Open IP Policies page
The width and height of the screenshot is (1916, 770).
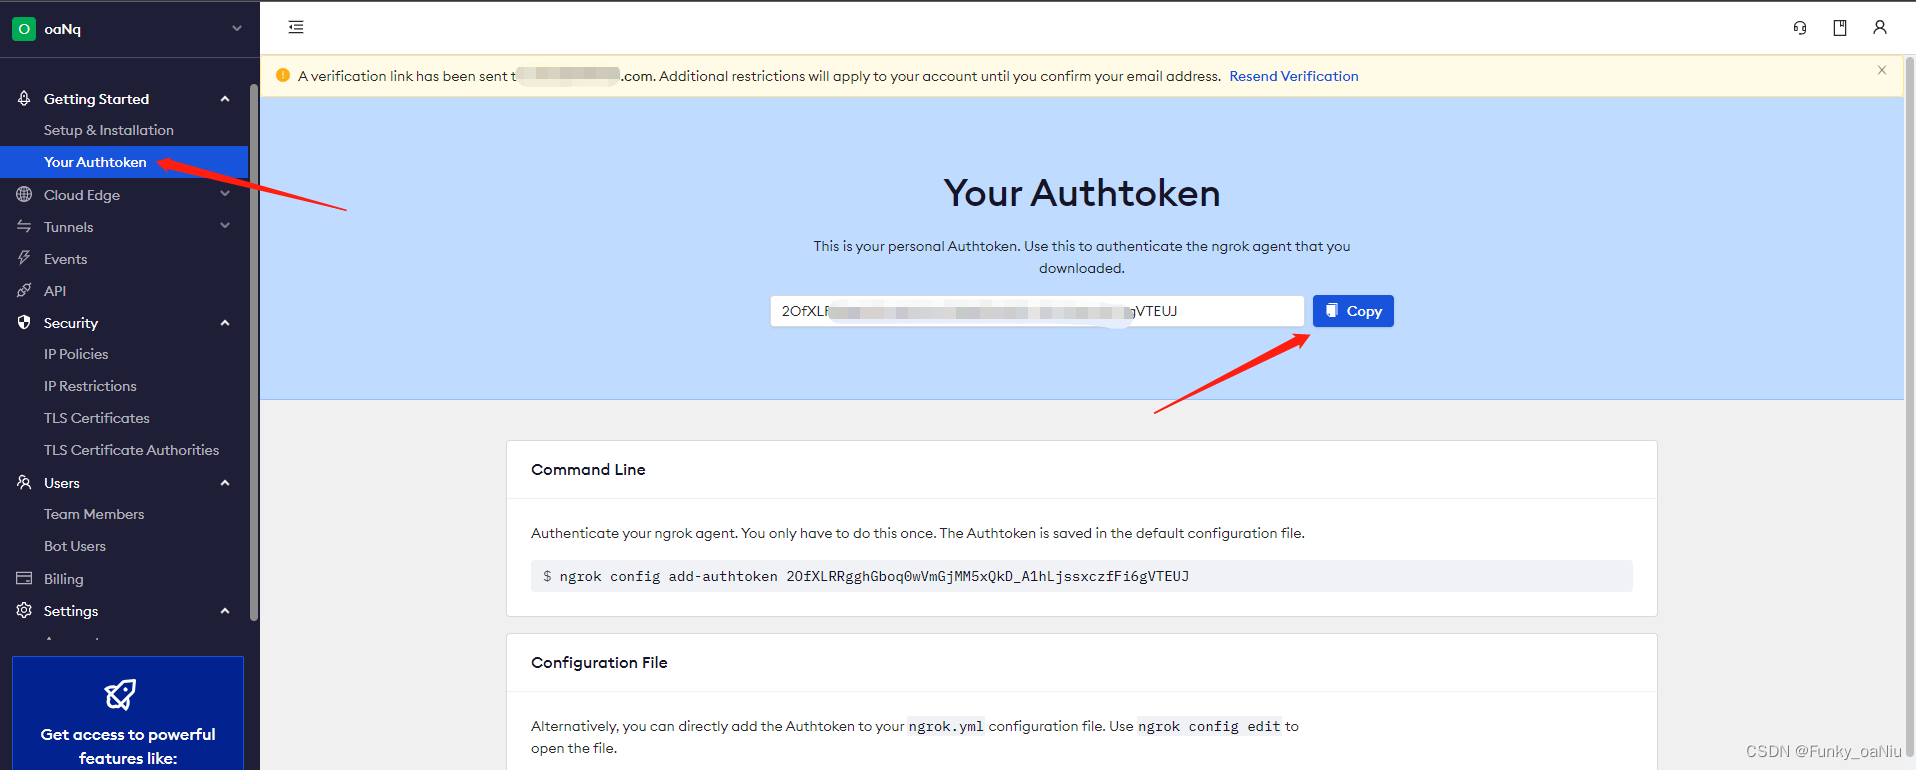pos(76,354)
